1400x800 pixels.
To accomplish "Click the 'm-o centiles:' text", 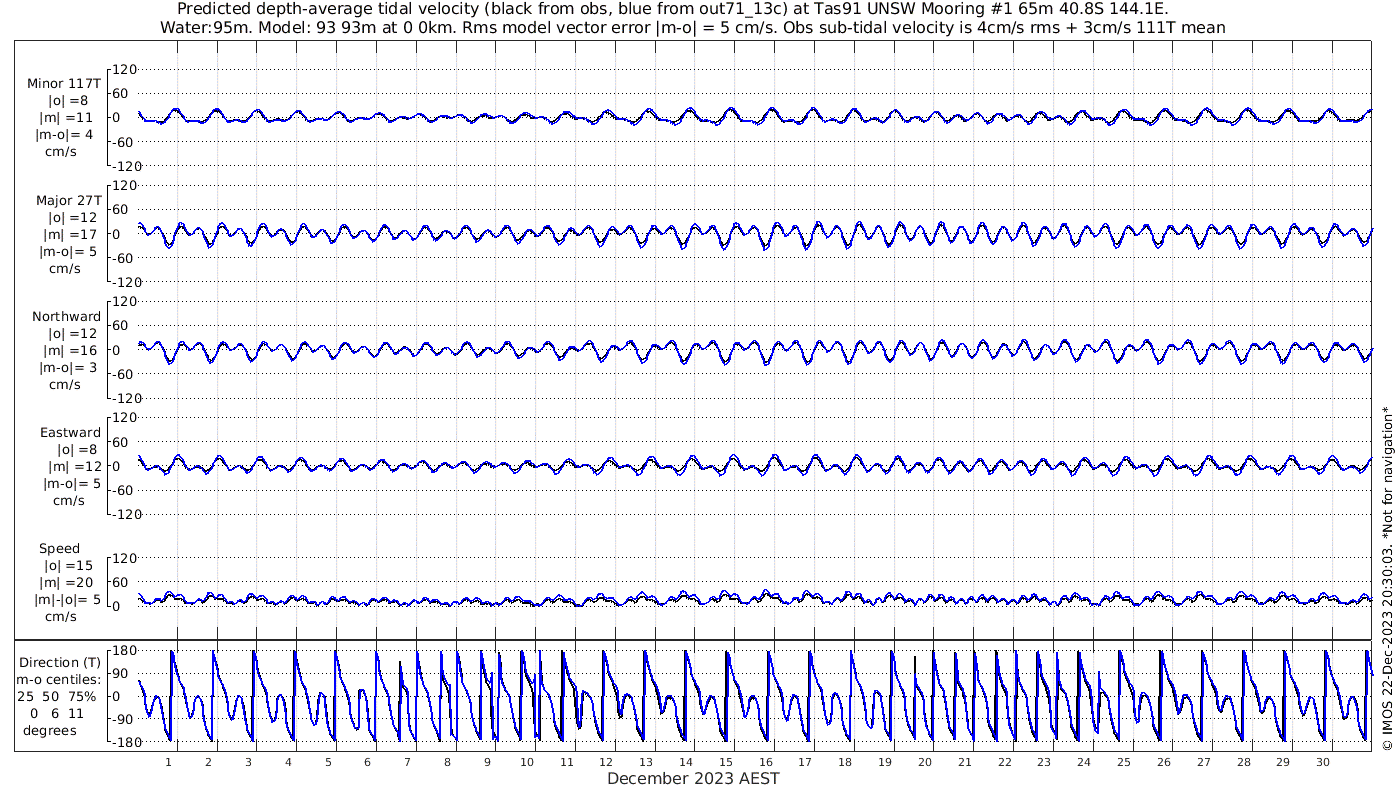I will (59, 679).
